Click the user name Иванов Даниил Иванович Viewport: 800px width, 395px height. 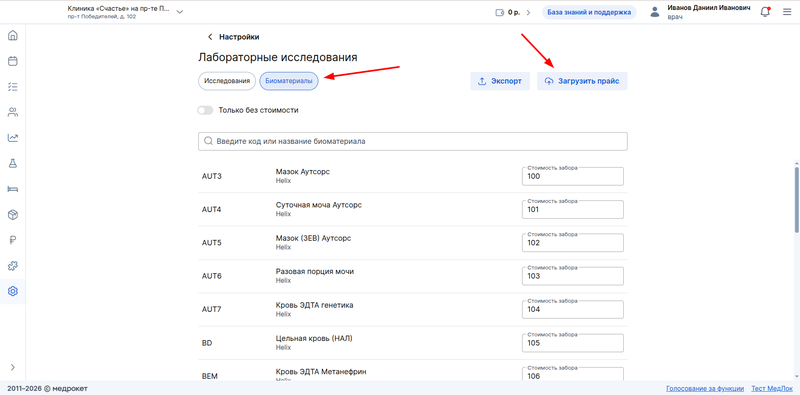click(x=709, y=8)
